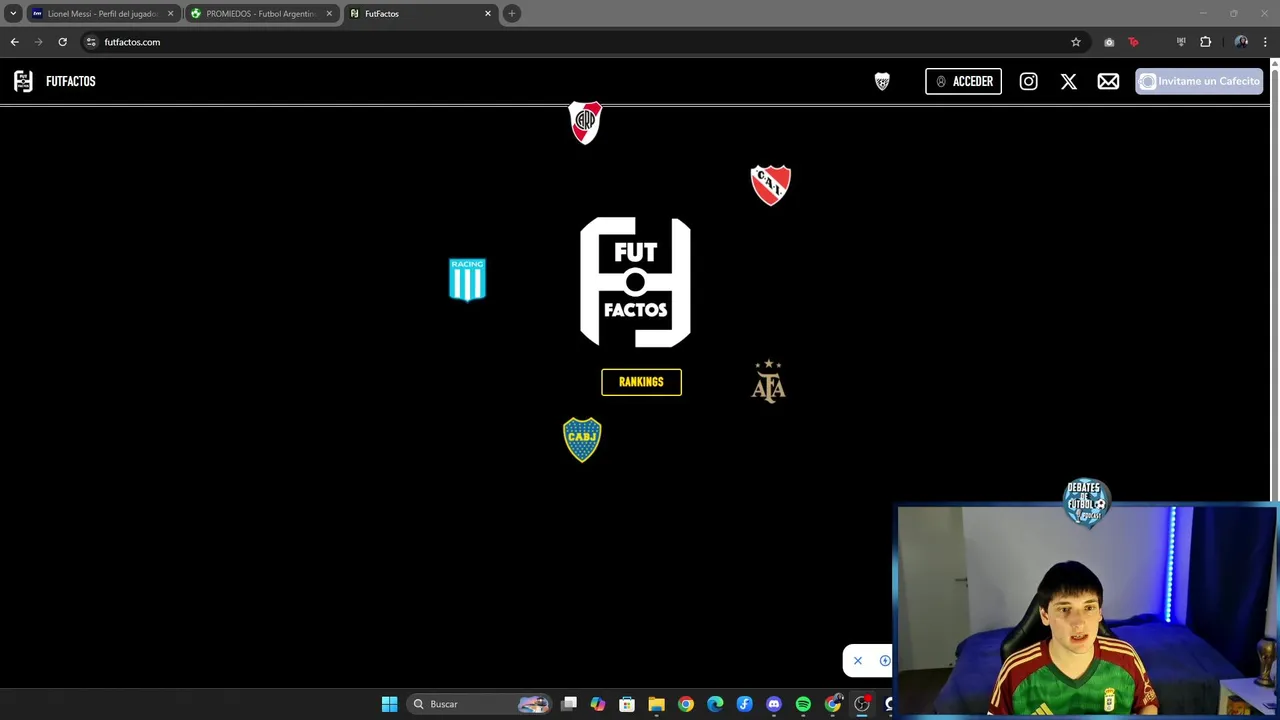Screen dimensions: 1280x720
Task: Open the tab search dropdown arrow
Action: [x=13, y=14]
